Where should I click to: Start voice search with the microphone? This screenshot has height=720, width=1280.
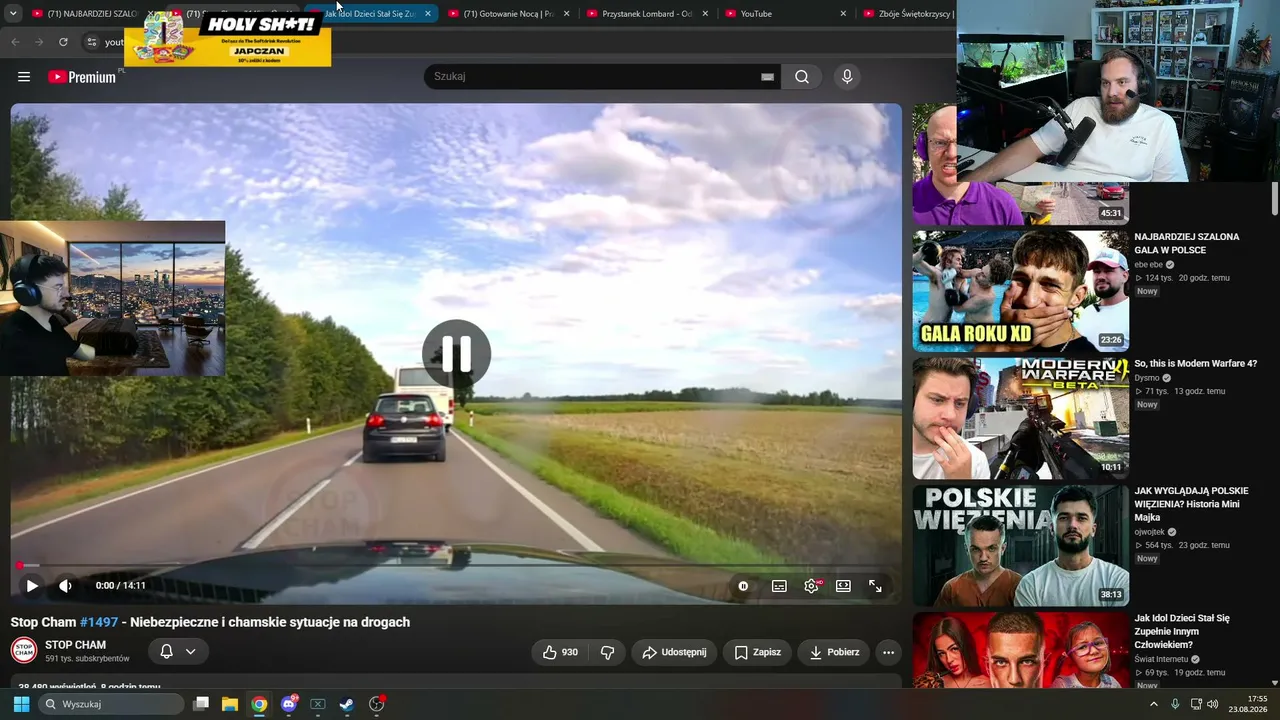pyautogui.click(x=847, y=77)
